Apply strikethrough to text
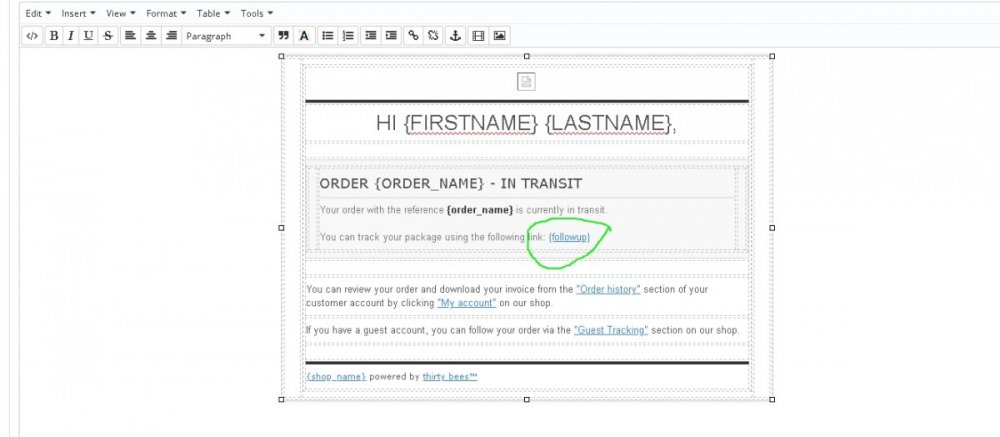The width and height of the screenshot is (1000, 437). (x=107, y=36)
